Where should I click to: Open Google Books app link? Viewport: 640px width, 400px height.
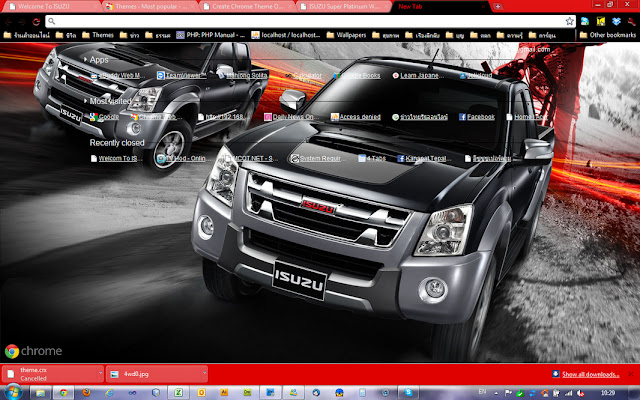click(357, 76)
